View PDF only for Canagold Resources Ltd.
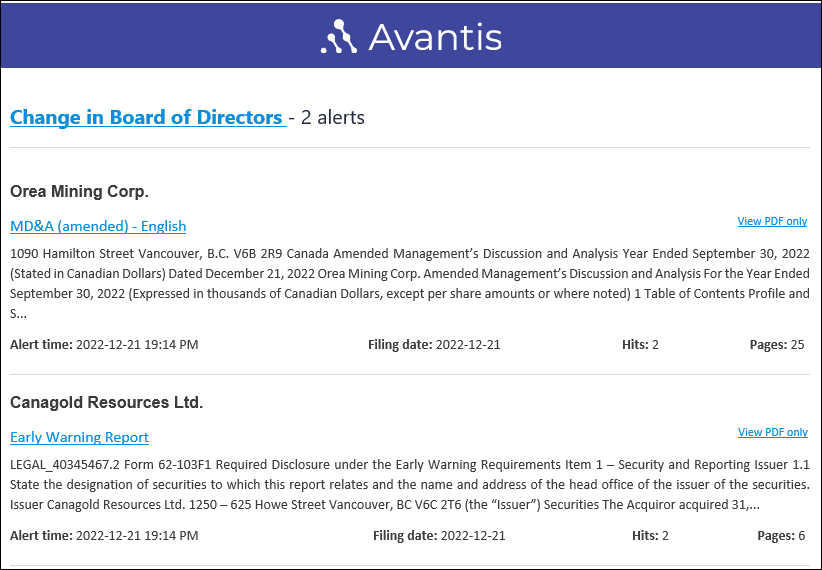This screenshot has width=822, height=570. coord(773,432)
